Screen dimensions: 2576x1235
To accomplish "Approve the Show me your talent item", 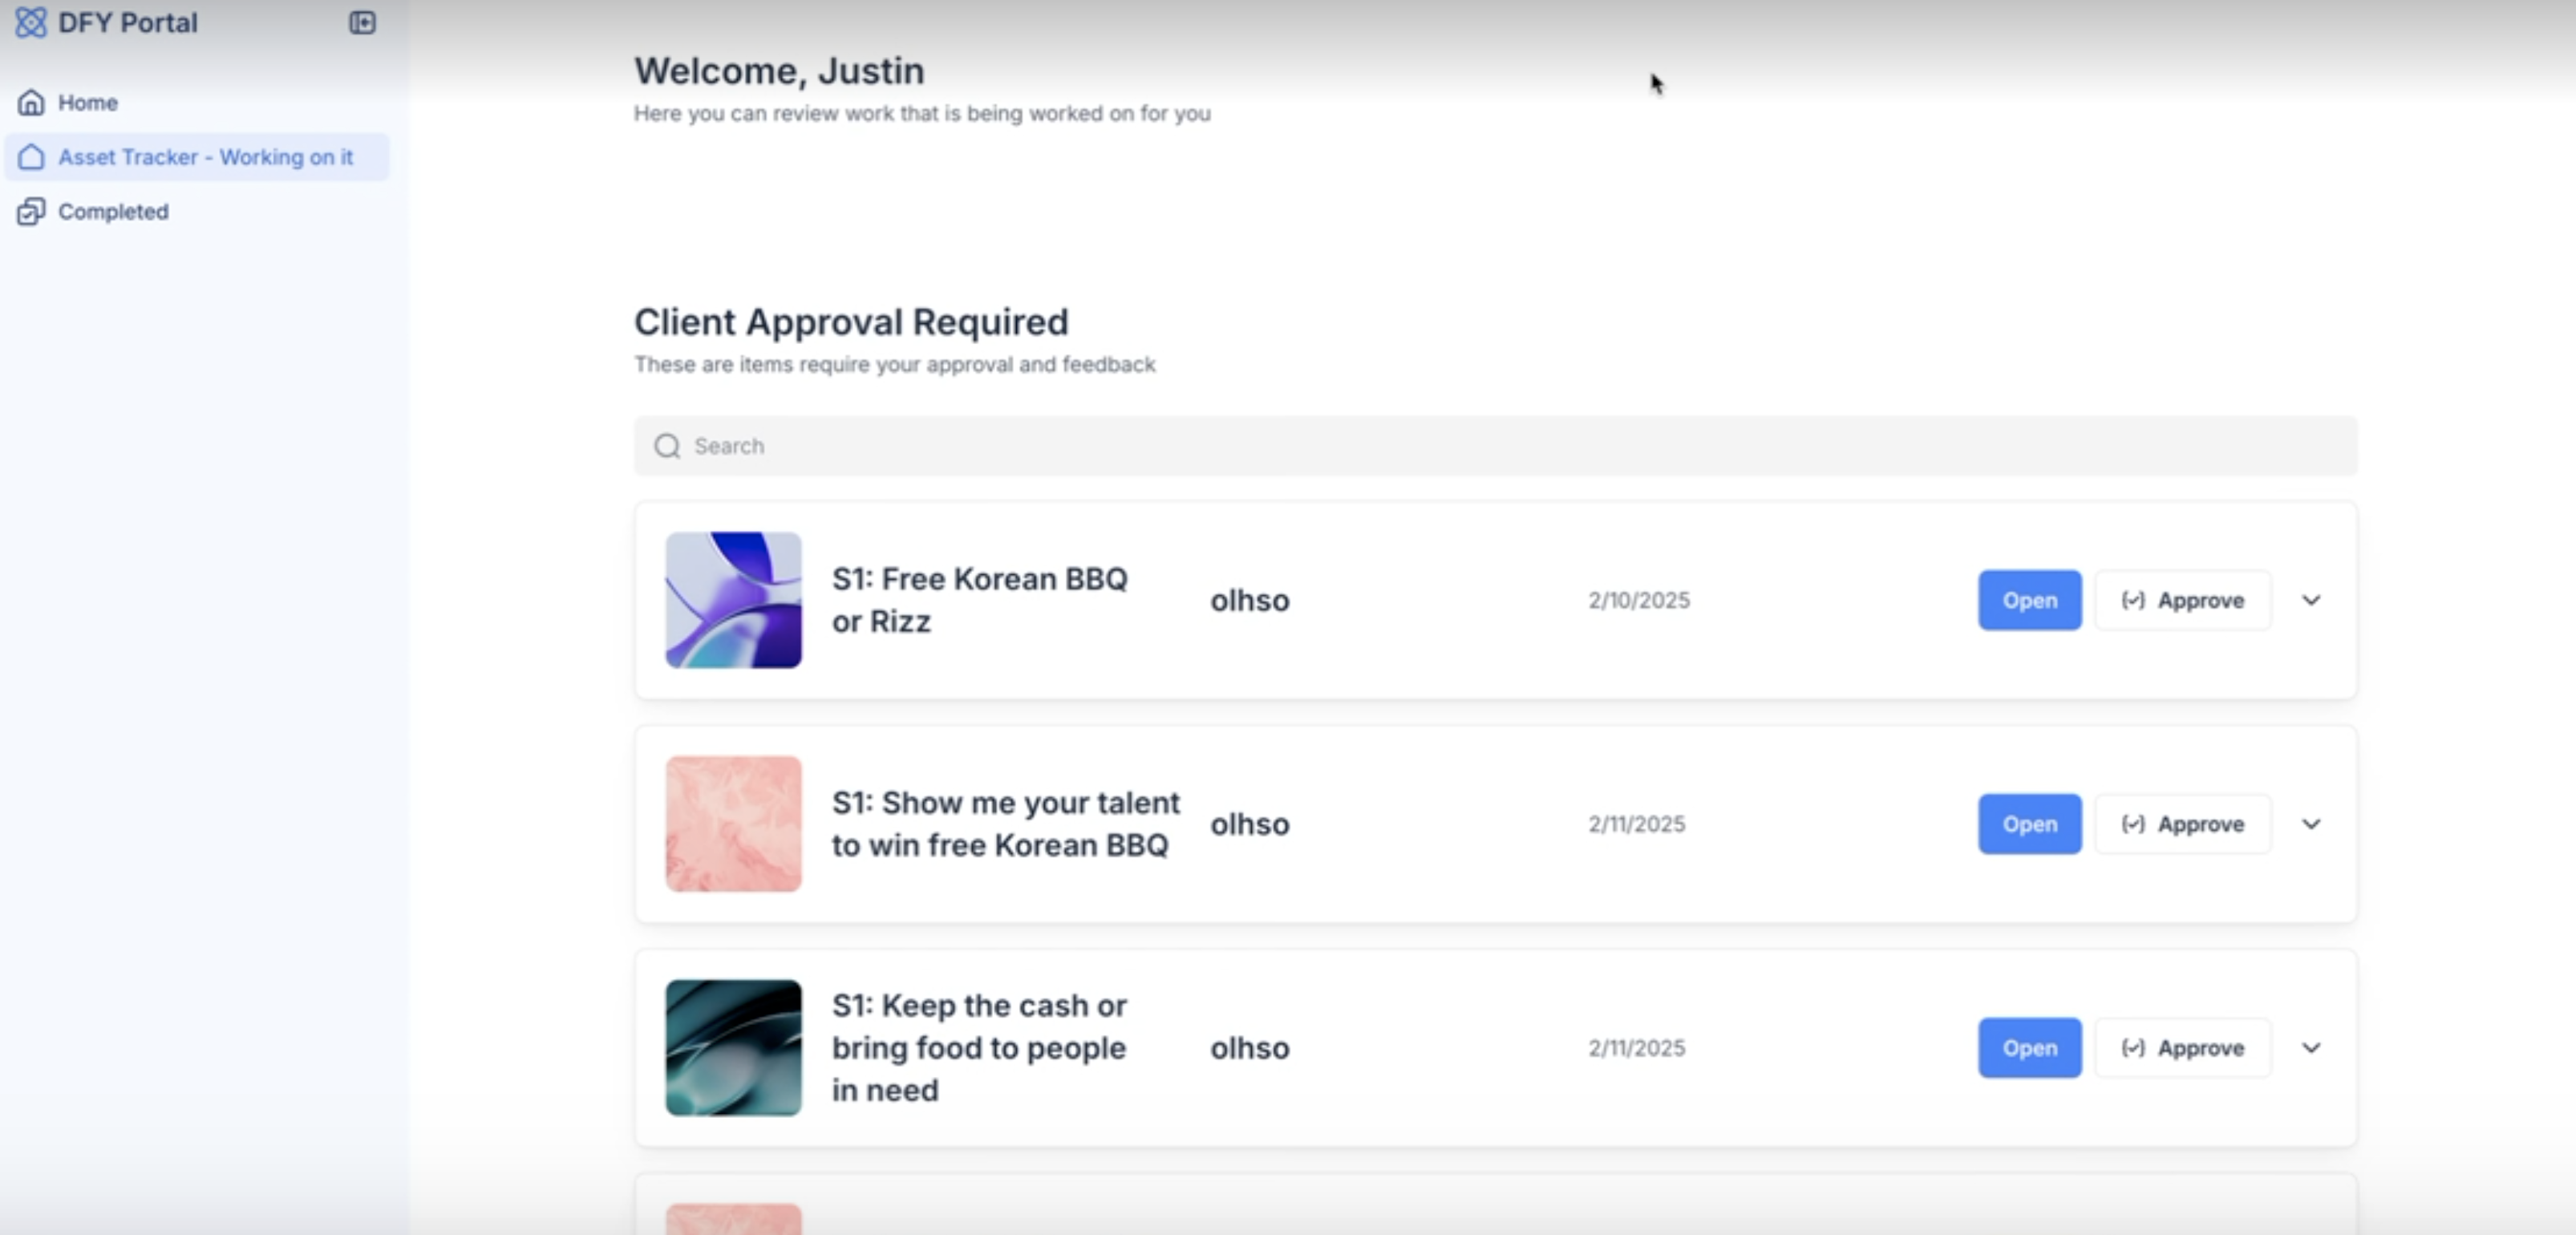I will pos(2183,824).
